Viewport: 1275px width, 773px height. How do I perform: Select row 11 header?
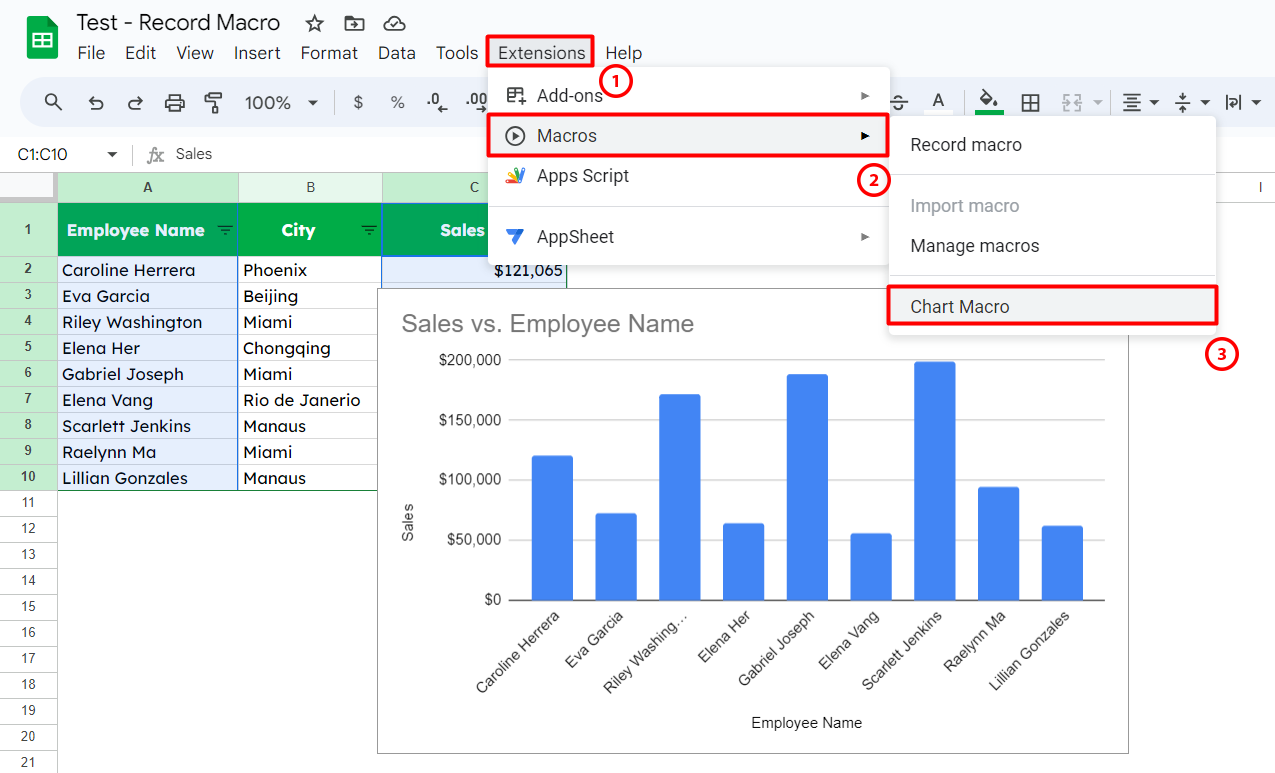[28, 502]
